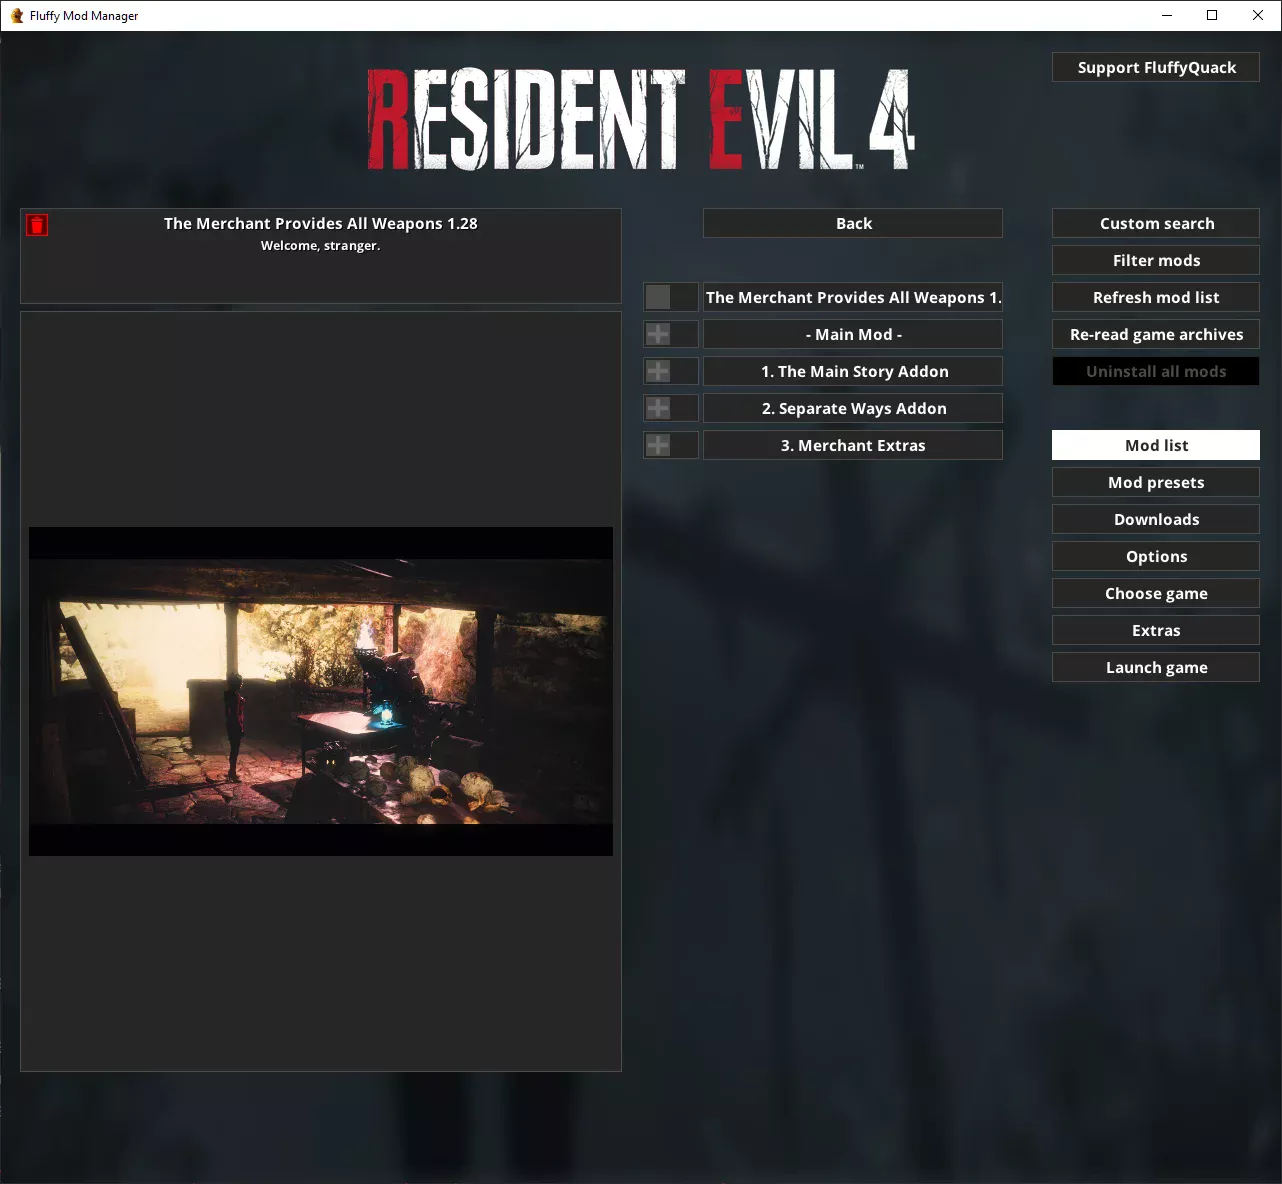
Task: Select the Mod list tab
Action: click(1155, 445)
